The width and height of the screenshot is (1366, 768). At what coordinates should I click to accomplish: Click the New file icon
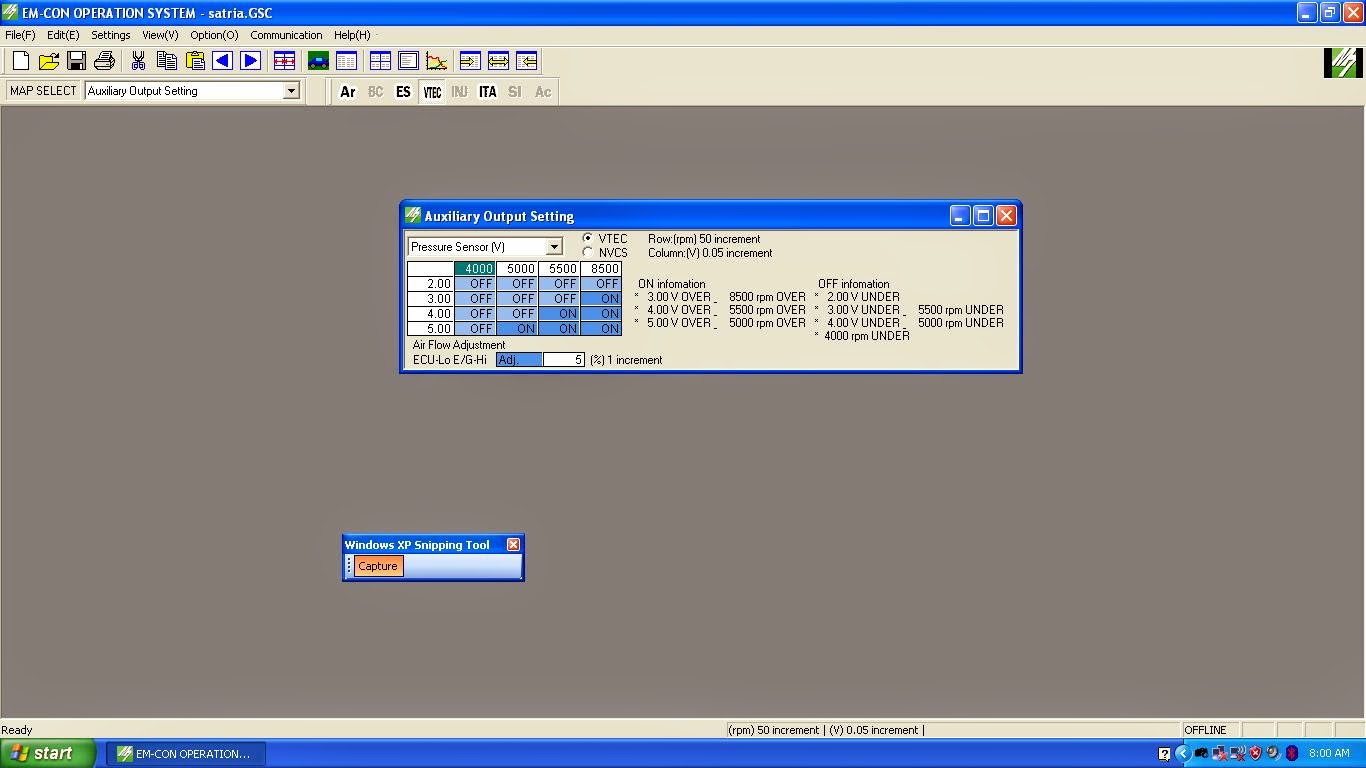(x=21, y=61)
